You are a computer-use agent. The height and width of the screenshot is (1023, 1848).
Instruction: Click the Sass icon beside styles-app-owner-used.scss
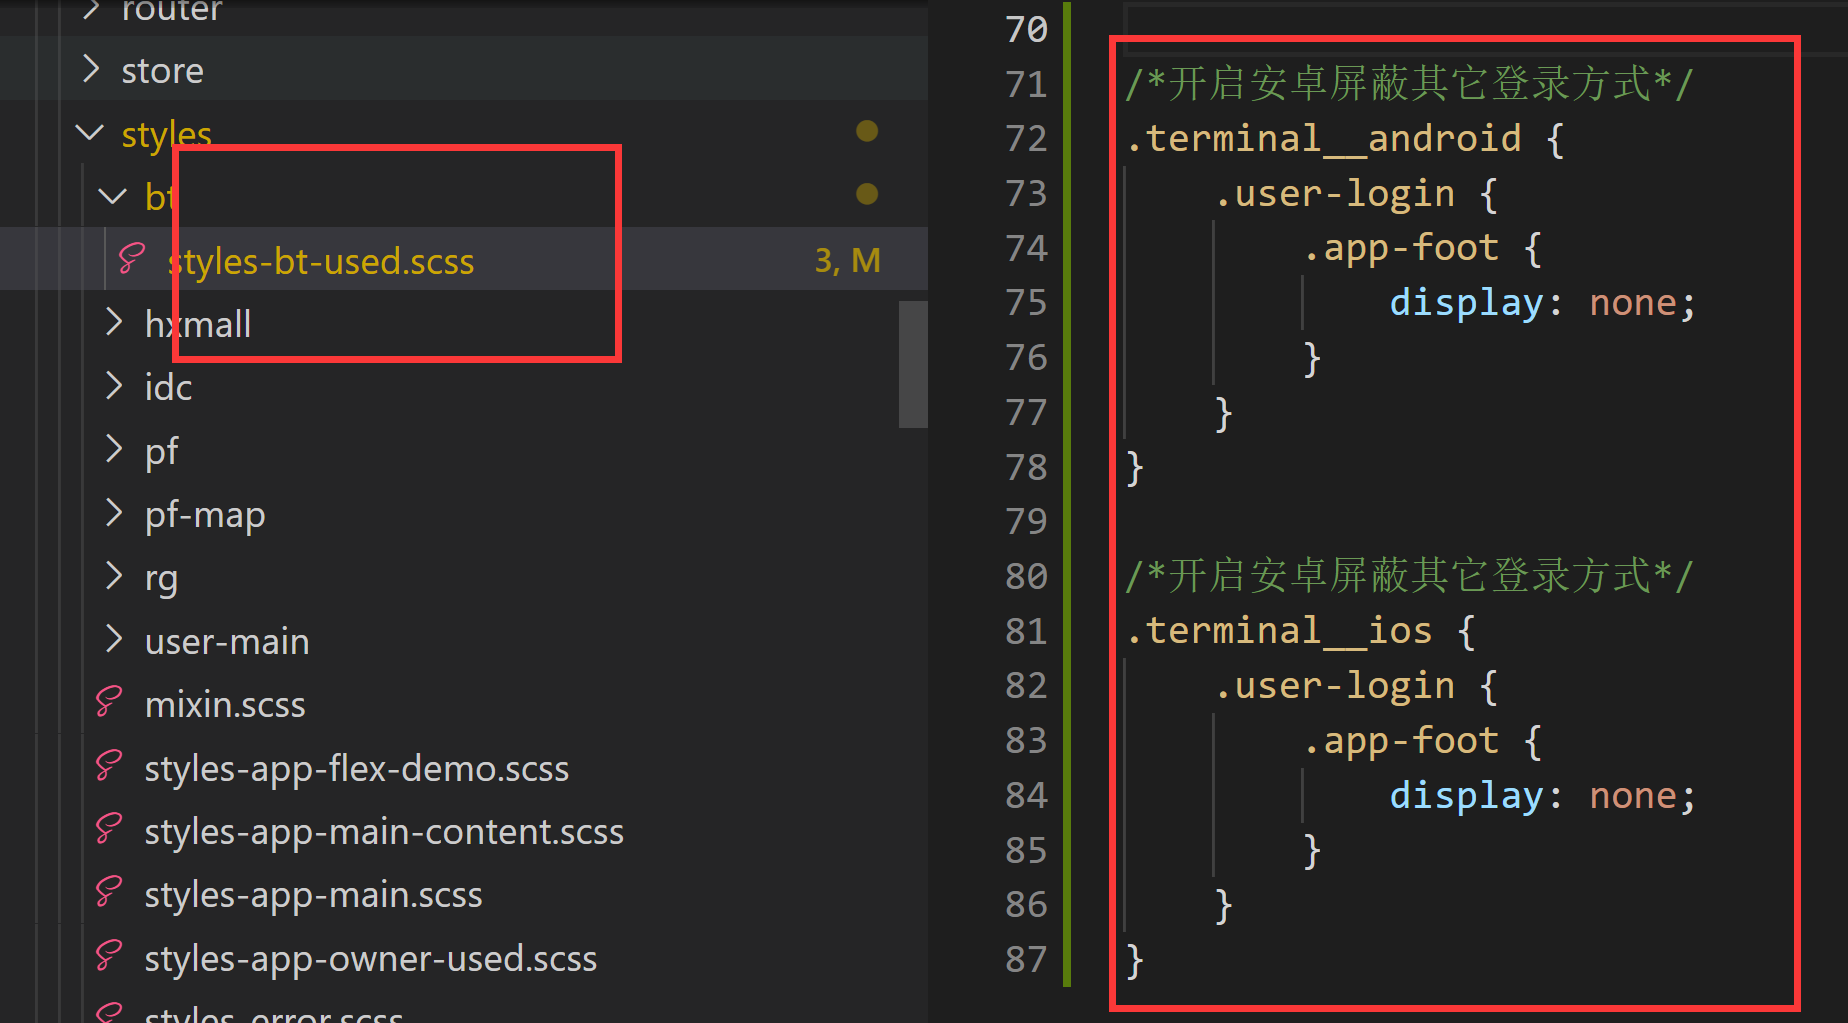click(x=109, y=957)
